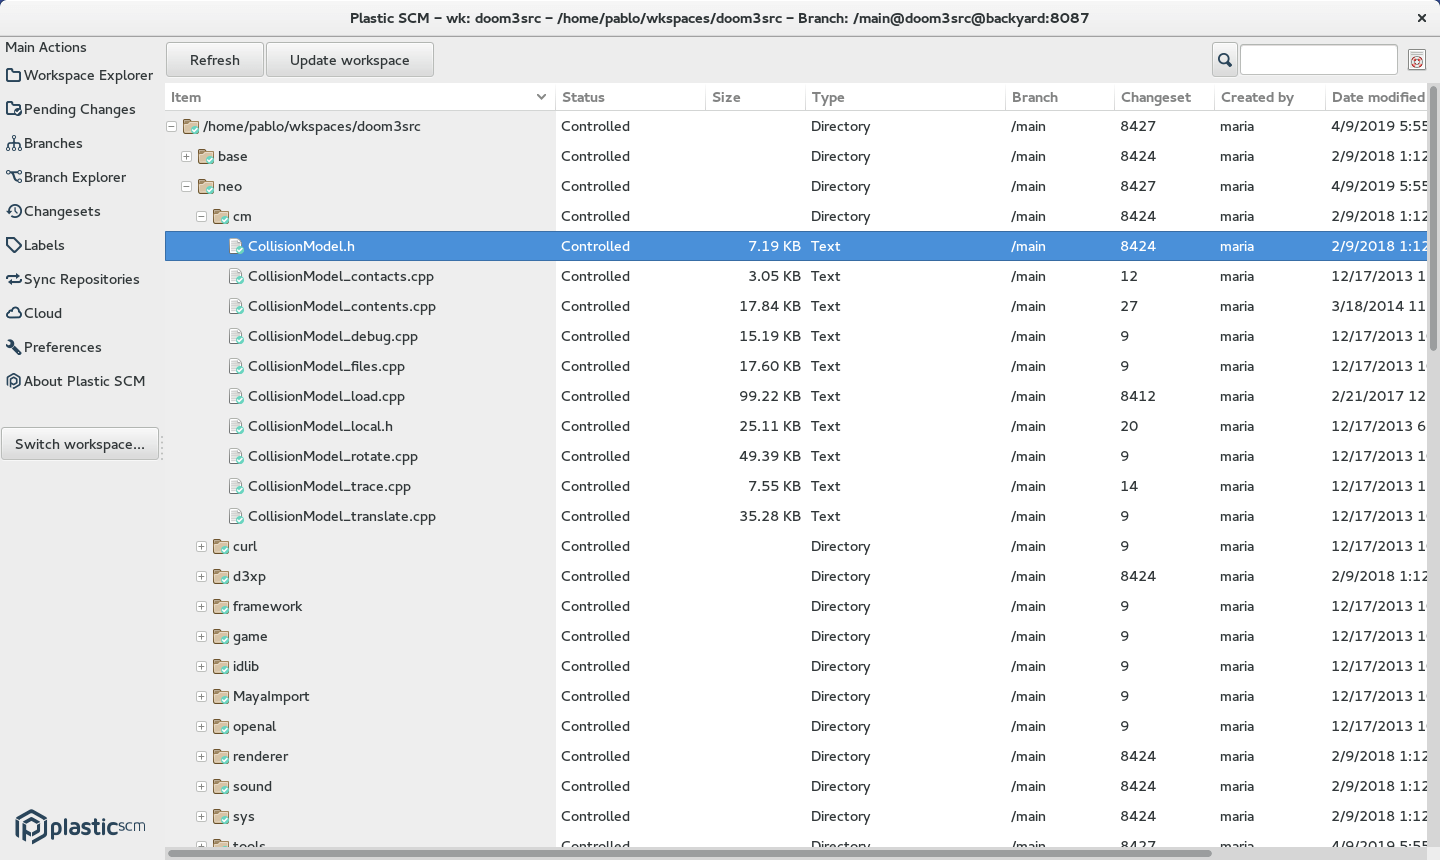The image size is (1440, 860).
Task: Sort by Item column header
Action: point(360,97)
